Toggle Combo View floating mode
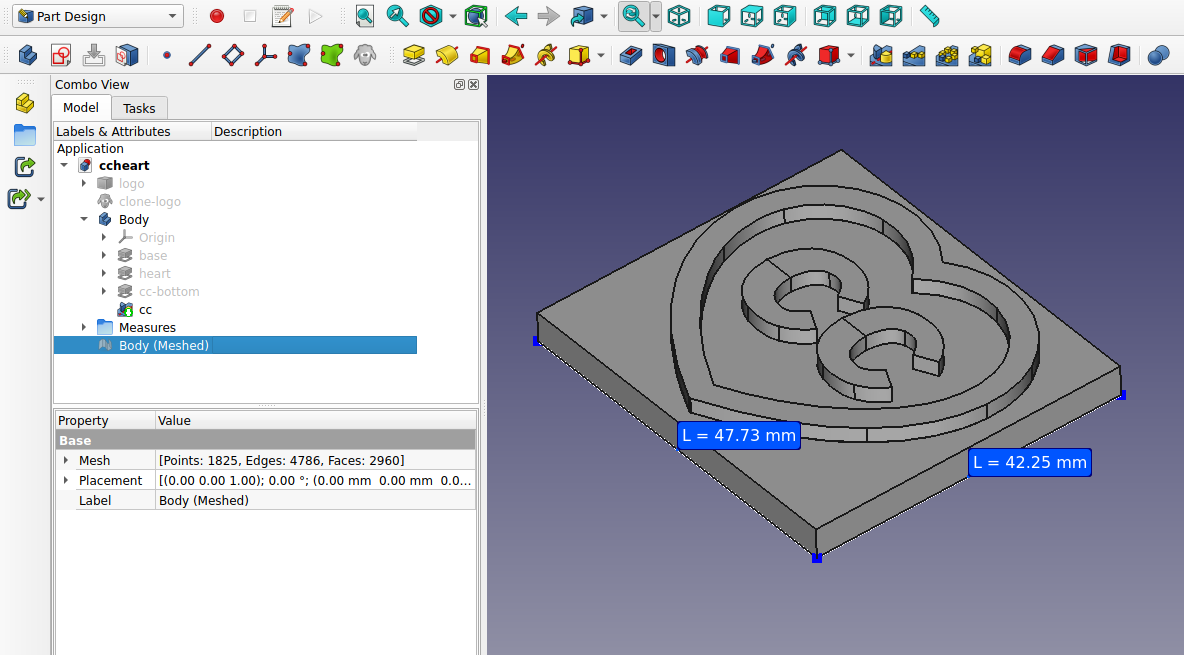This screenshot has height=655, width=1184. coord(459,85)
